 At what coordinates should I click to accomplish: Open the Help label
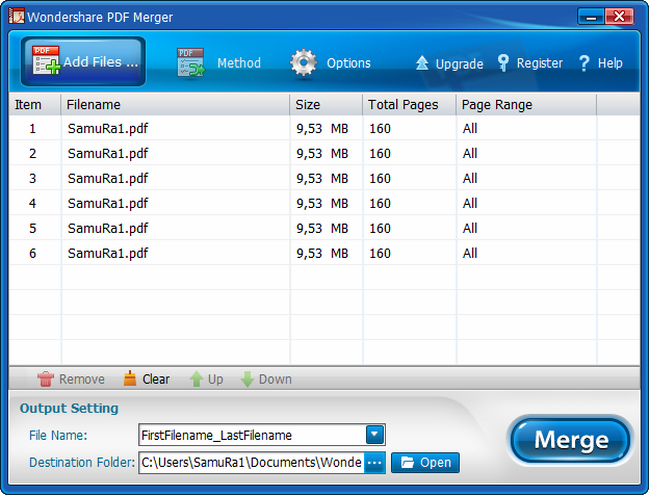point(610,63)
